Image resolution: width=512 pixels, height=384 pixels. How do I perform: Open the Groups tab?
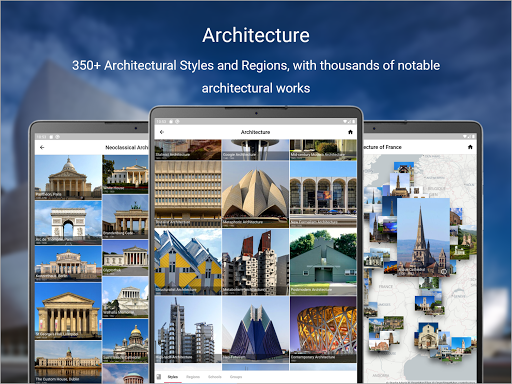coord(236,377)
